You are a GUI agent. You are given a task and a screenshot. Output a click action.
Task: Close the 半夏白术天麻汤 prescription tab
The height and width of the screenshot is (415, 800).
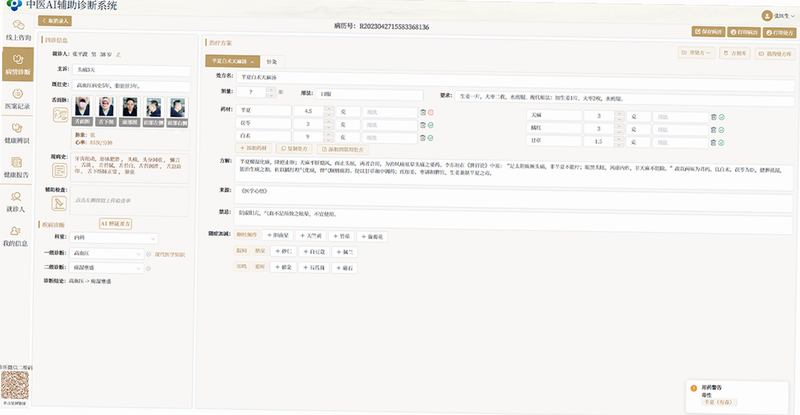tap(252, 62)
